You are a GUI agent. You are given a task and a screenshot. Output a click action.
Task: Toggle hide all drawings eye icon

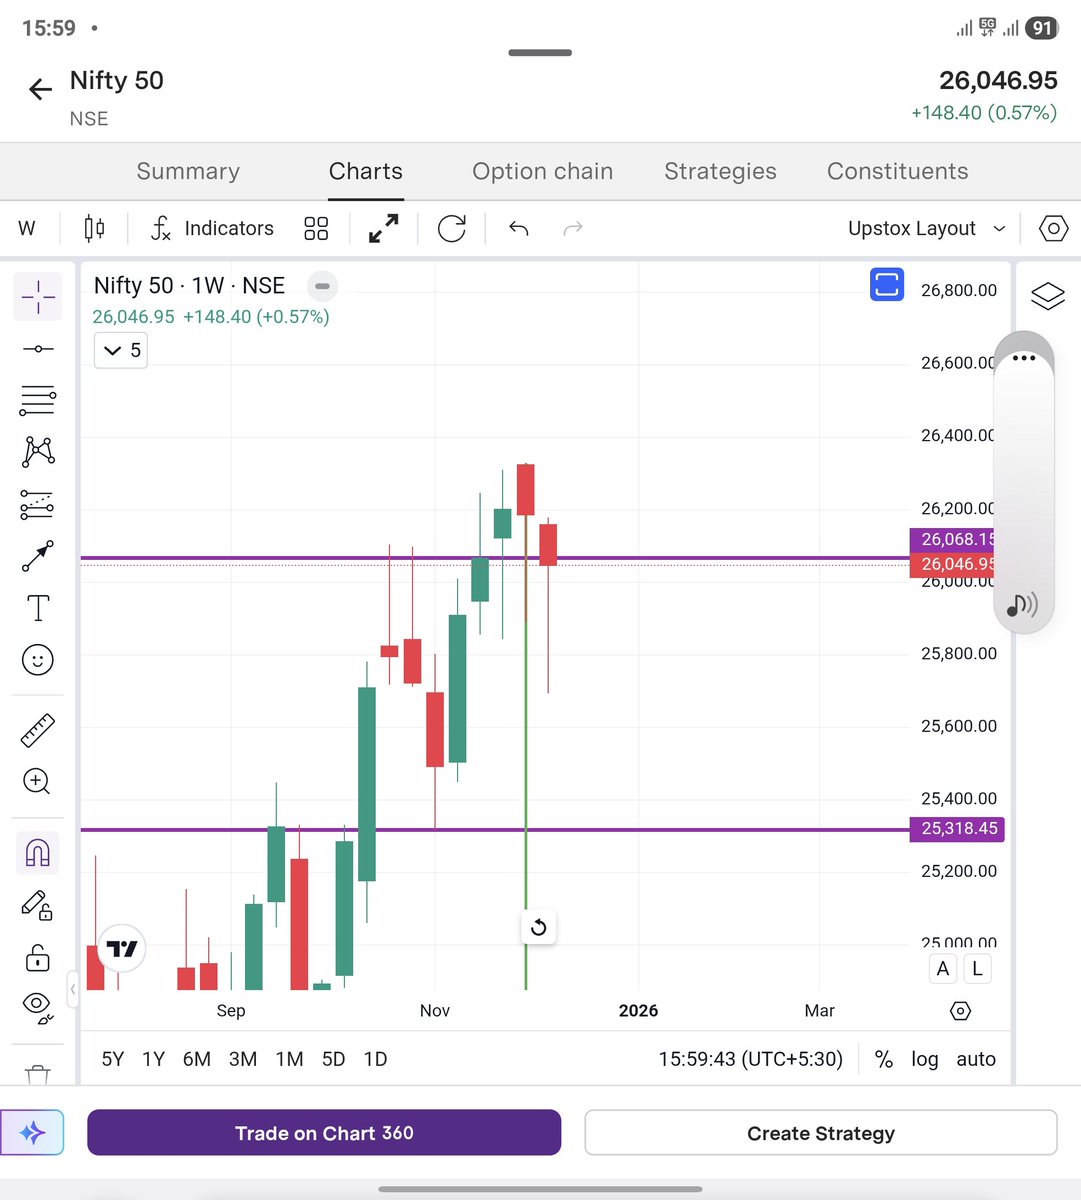click(38, 1007)
